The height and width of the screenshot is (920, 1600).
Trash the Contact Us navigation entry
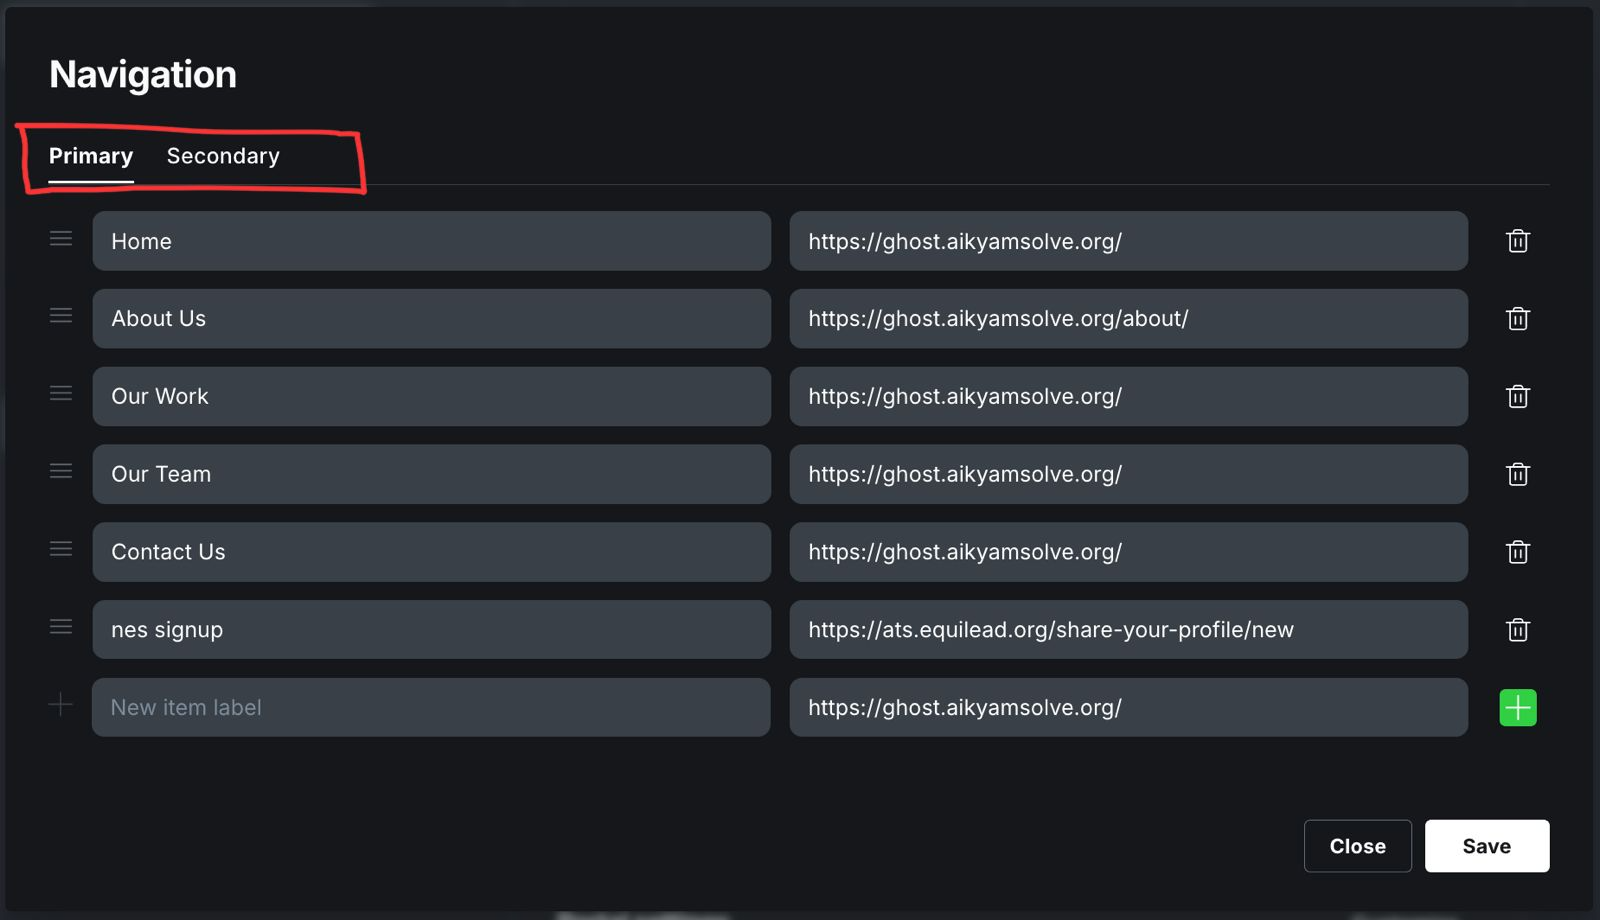click(1517, 552)
